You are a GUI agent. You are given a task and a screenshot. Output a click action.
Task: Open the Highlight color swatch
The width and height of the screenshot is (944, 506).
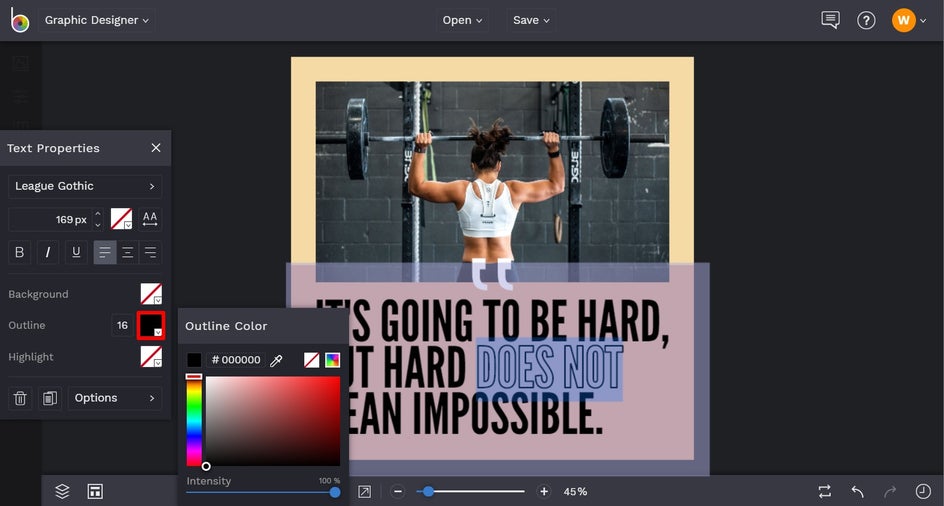point(151,357)
